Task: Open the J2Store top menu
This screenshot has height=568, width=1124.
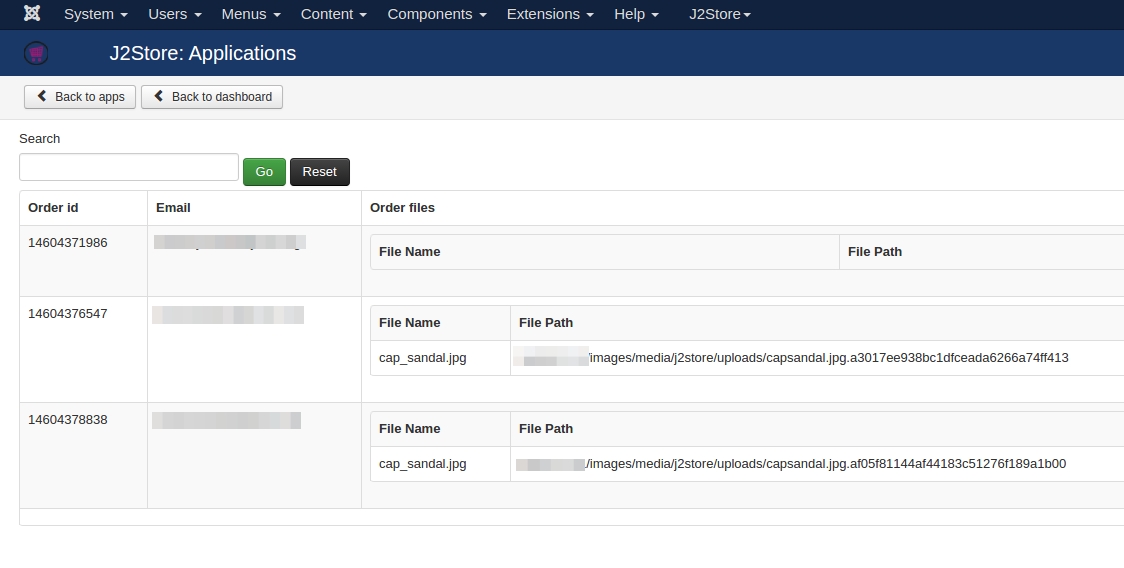Action: point(720,14)
